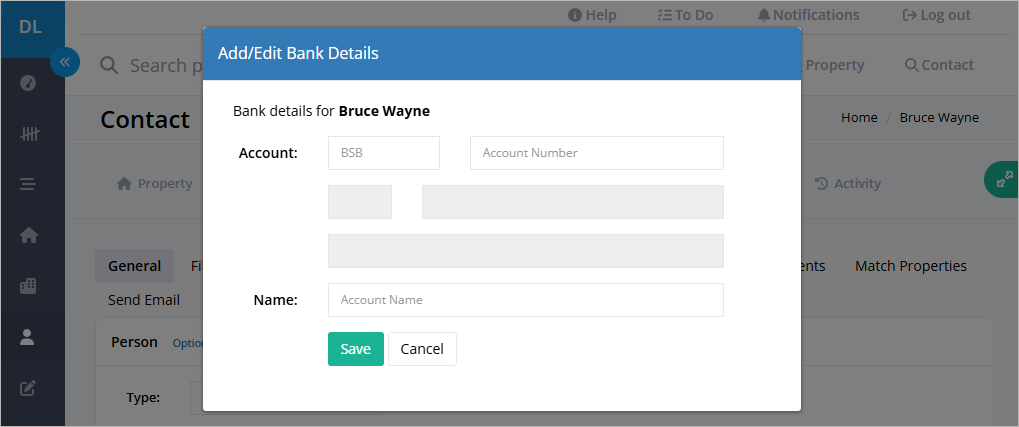Screen dimensions: 1019x427
Task: Open Help in the top bar
Action: click(592, 15)
